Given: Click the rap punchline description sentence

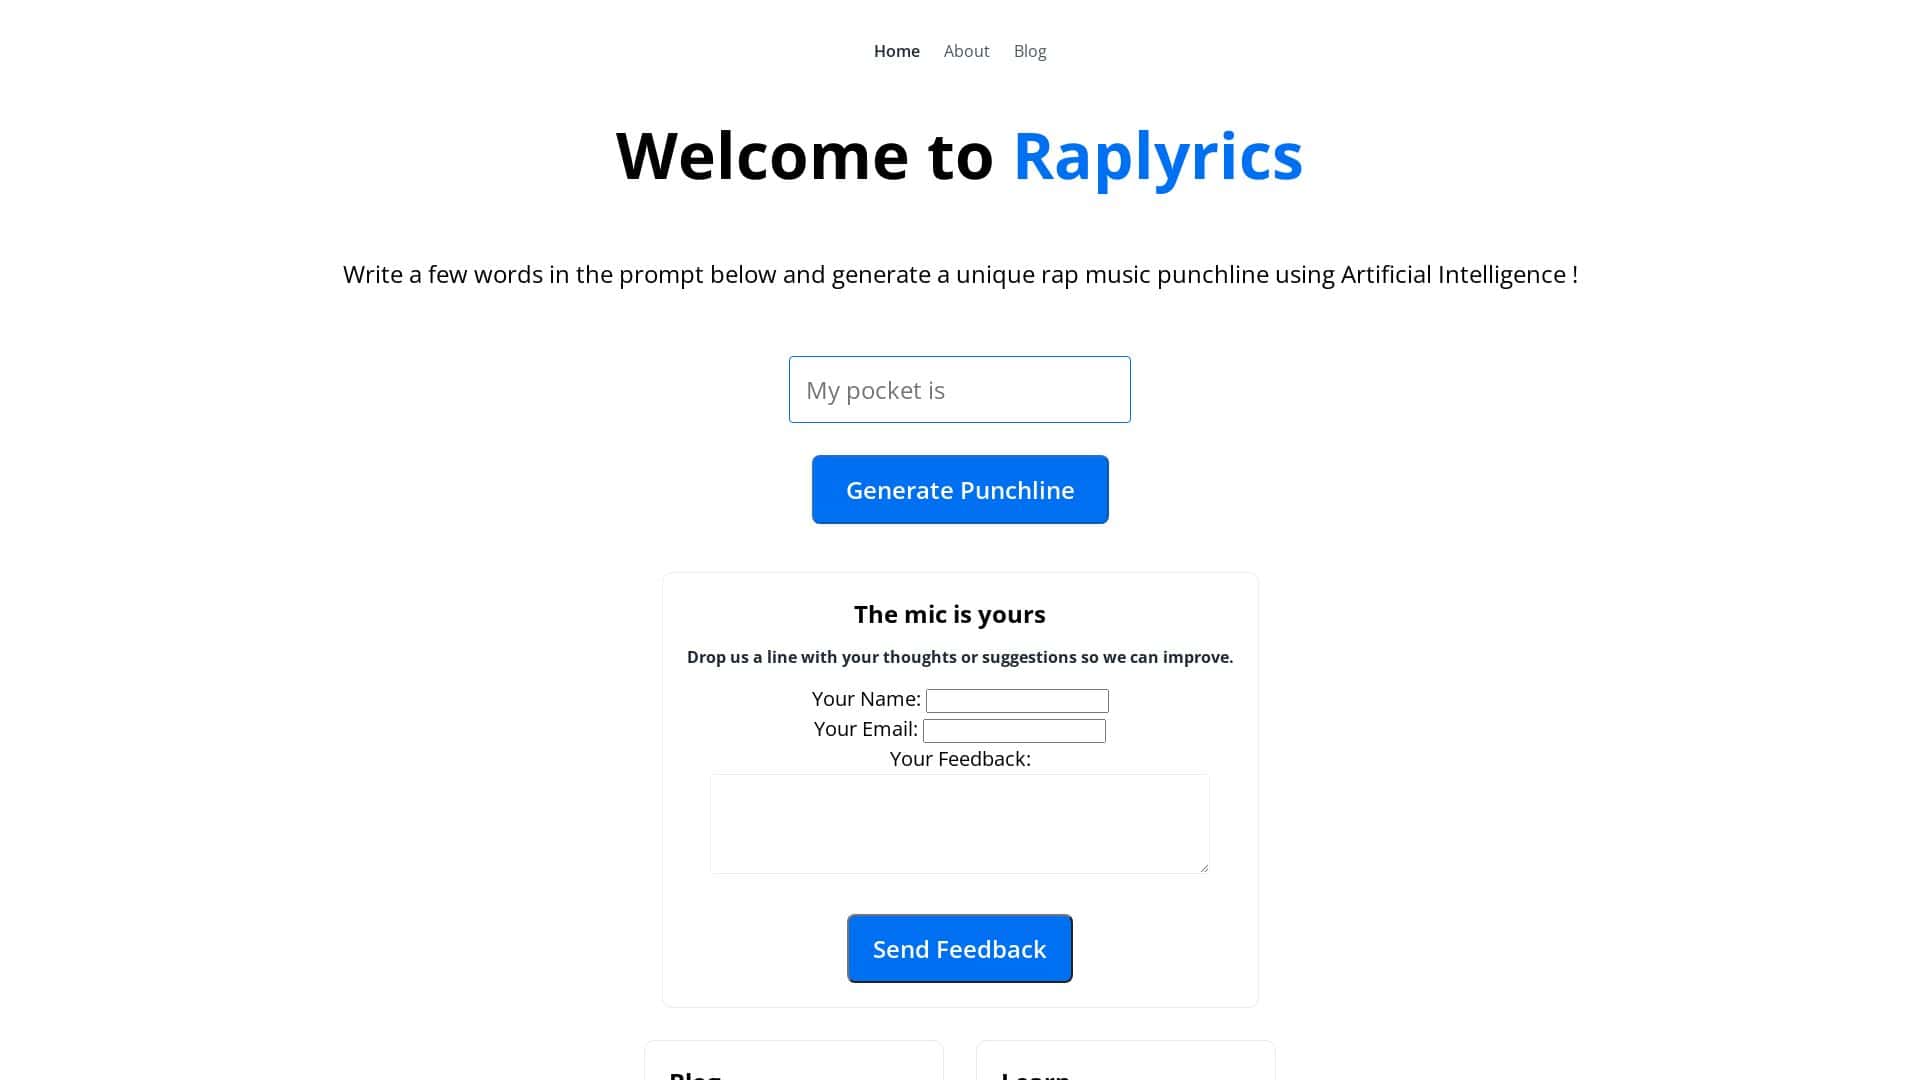Looking at the screenshot, I should 960,273.
